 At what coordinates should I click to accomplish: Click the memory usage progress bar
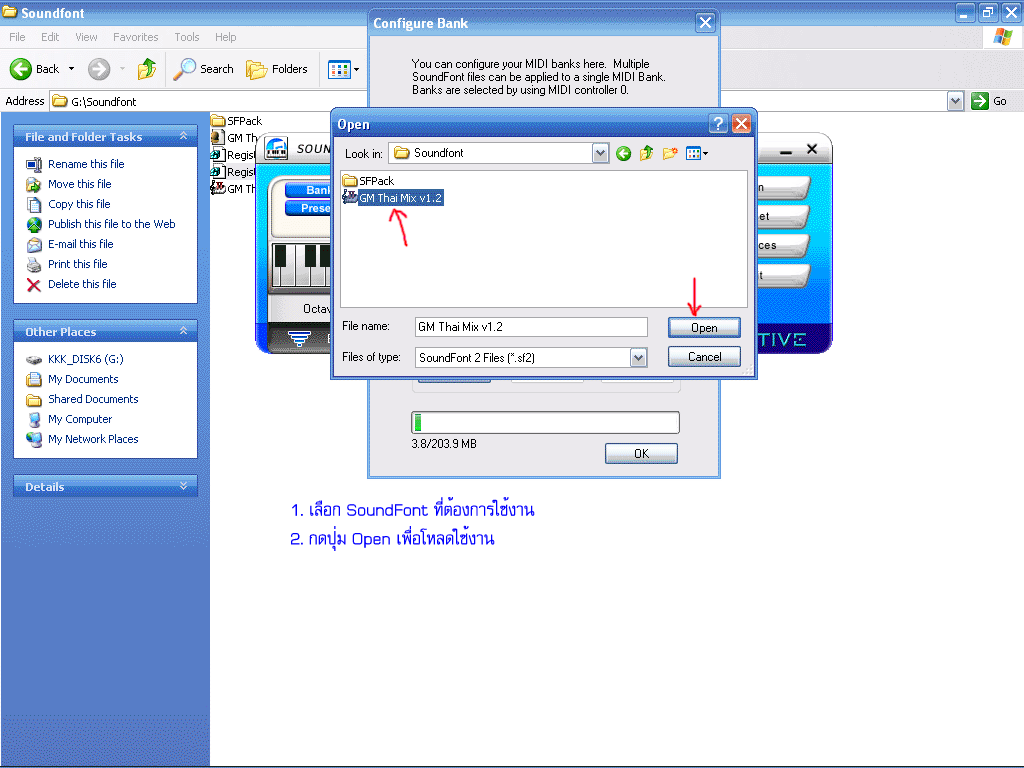click(x=545, y=423)
